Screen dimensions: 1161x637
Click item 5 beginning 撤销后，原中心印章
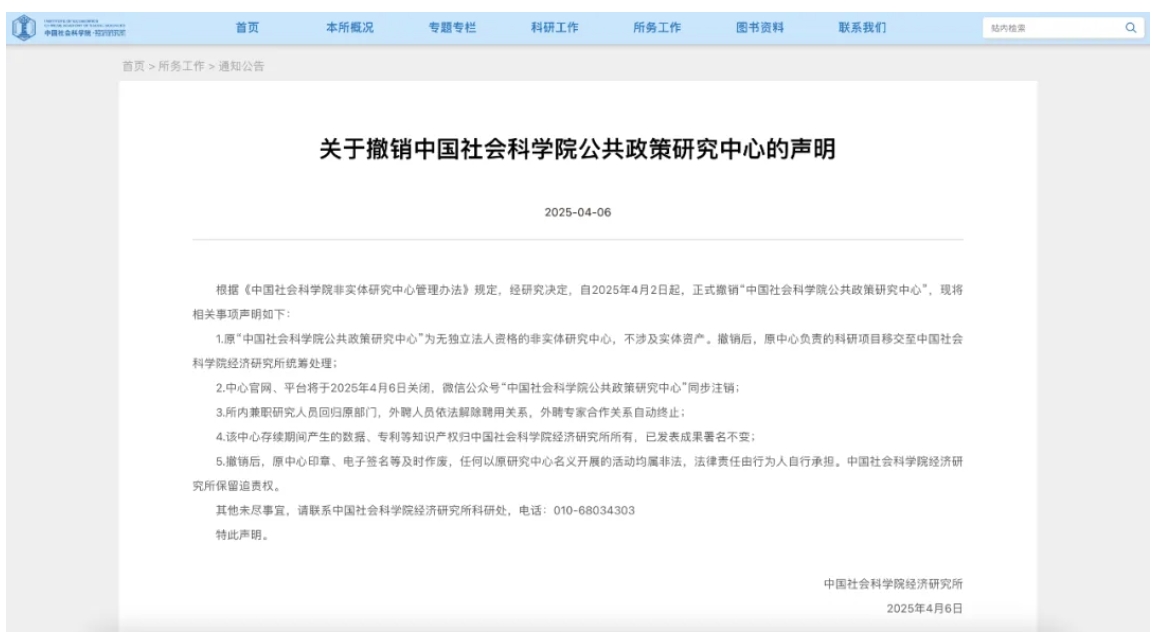(x=578, y=473)
